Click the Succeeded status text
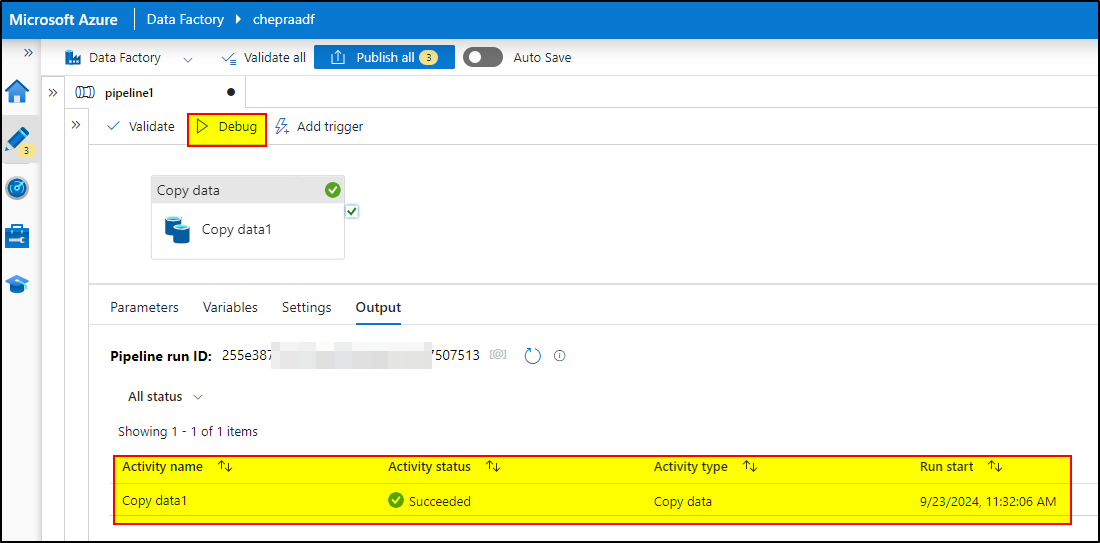Image resolution: width=1100 pixels, height=543 pixels. (440, 501)
